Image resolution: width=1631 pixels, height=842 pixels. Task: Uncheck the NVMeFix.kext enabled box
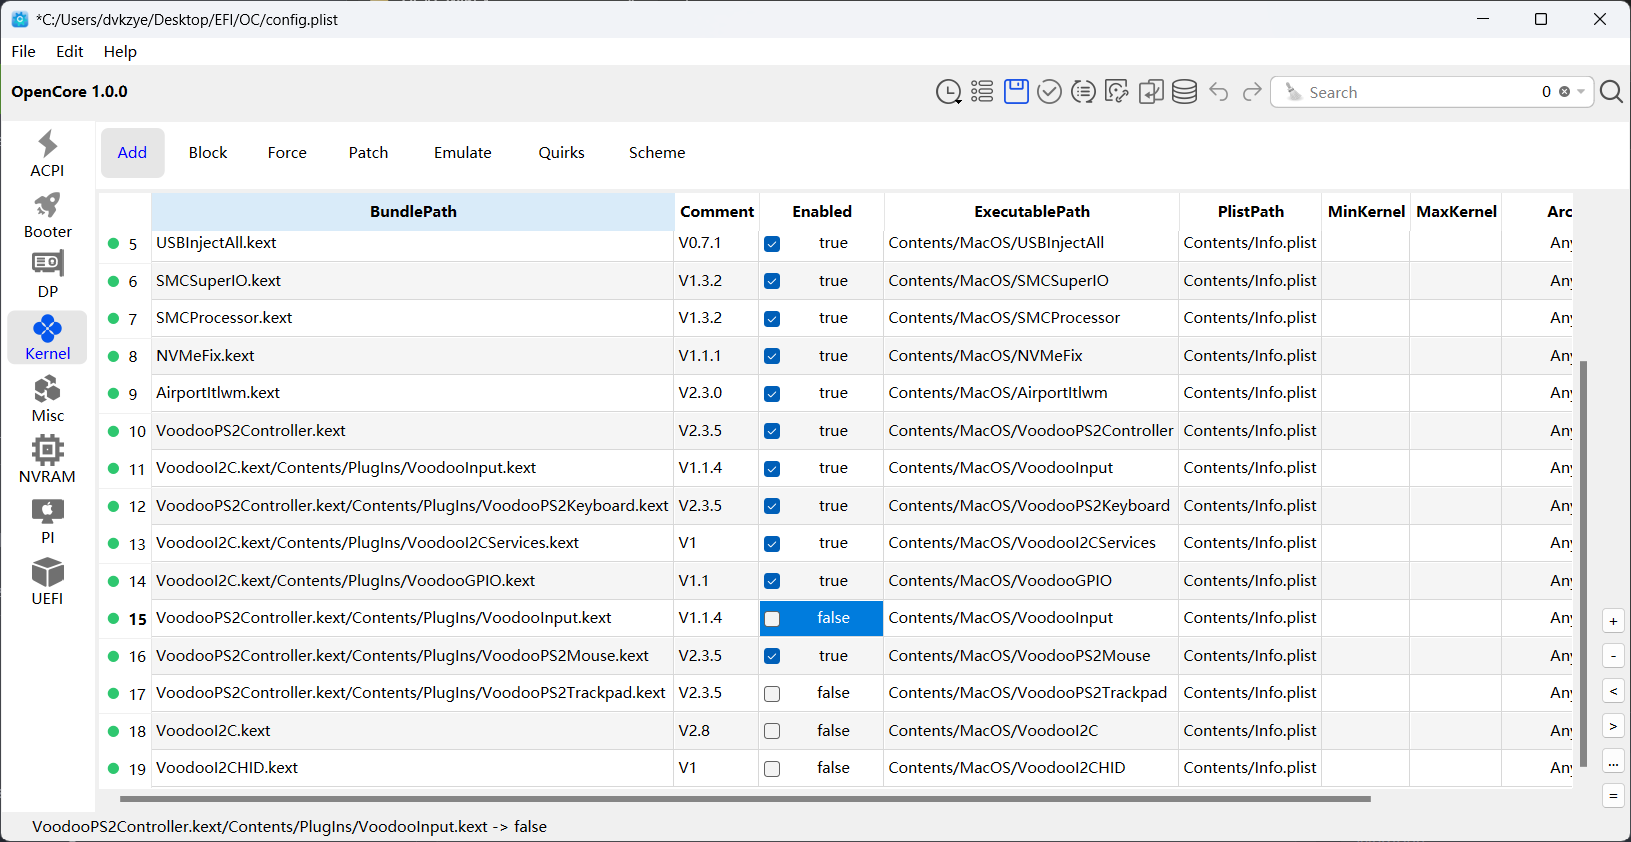(772, 356)
